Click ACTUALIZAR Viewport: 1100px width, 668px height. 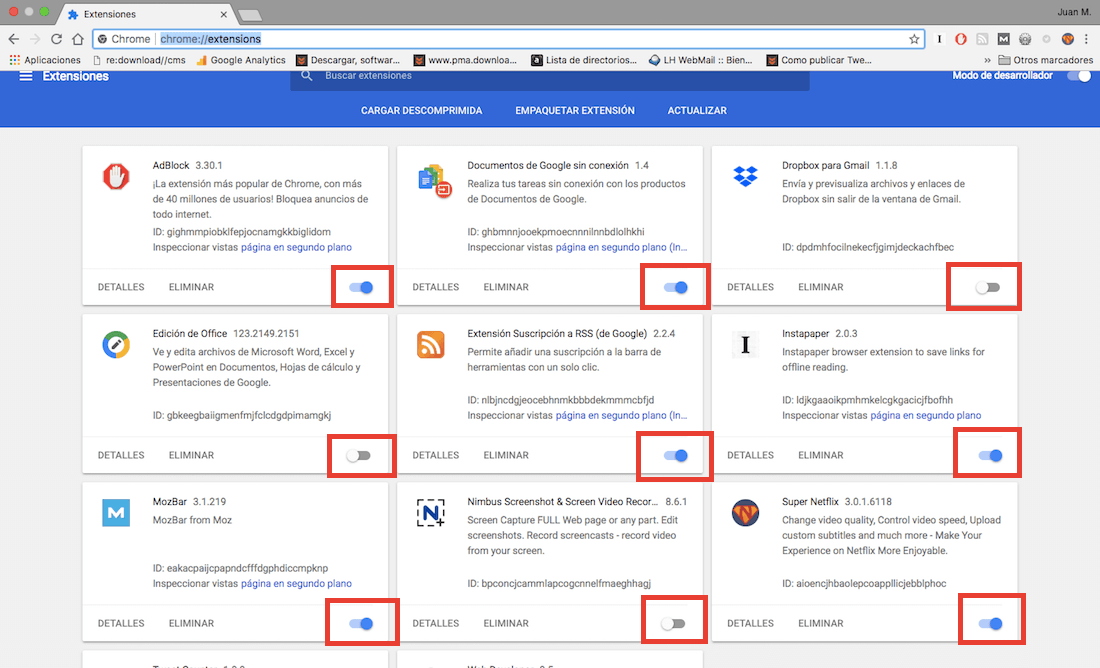[697, 111]
